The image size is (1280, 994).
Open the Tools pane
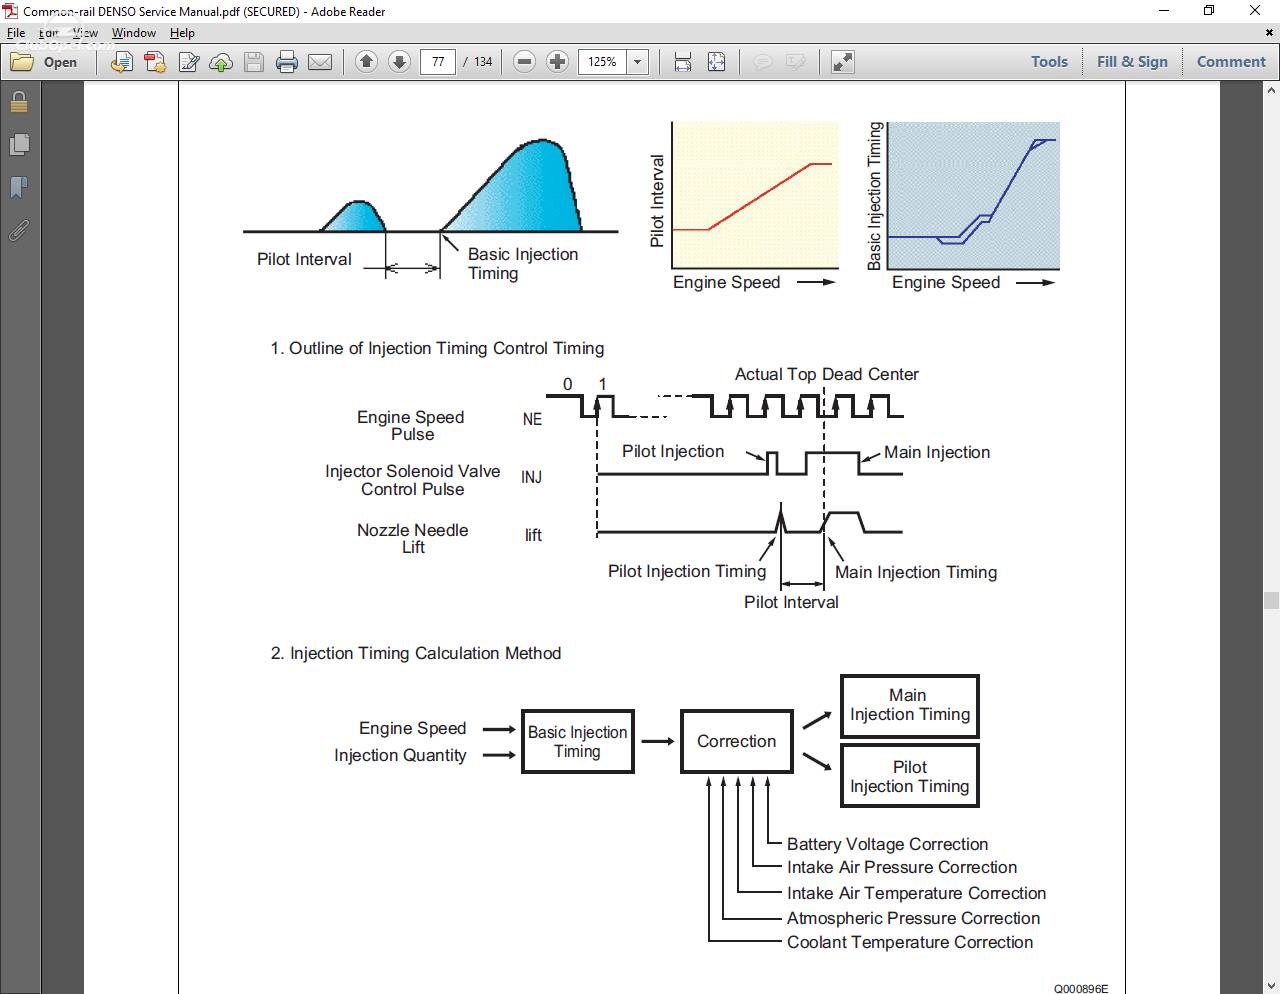pos(1049,62)
